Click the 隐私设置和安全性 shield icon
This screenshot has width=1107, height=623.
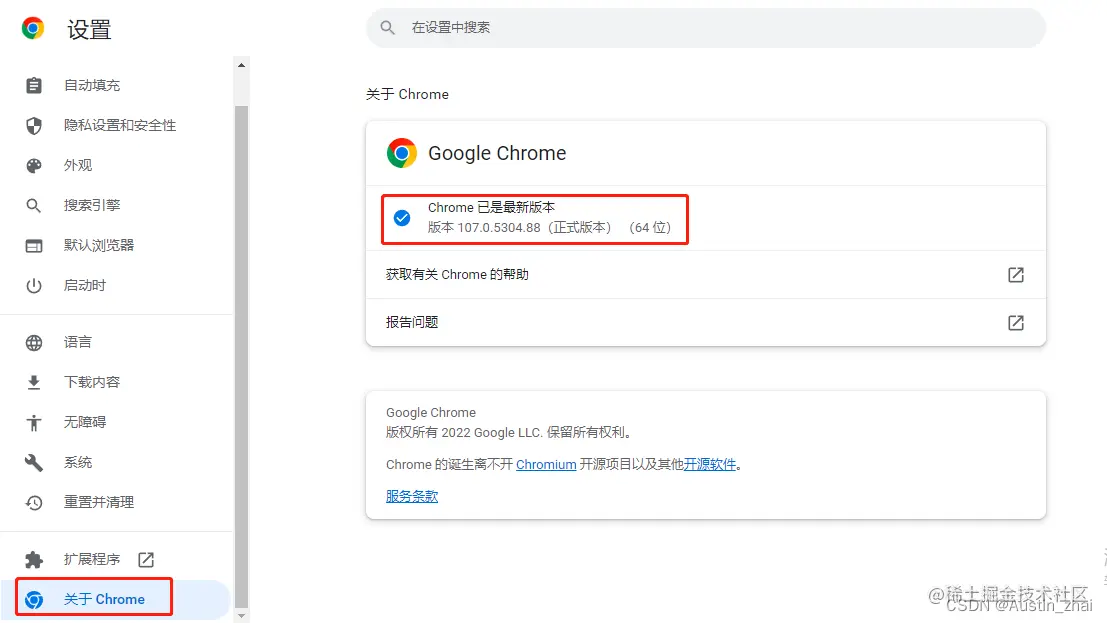coord(34,126)
